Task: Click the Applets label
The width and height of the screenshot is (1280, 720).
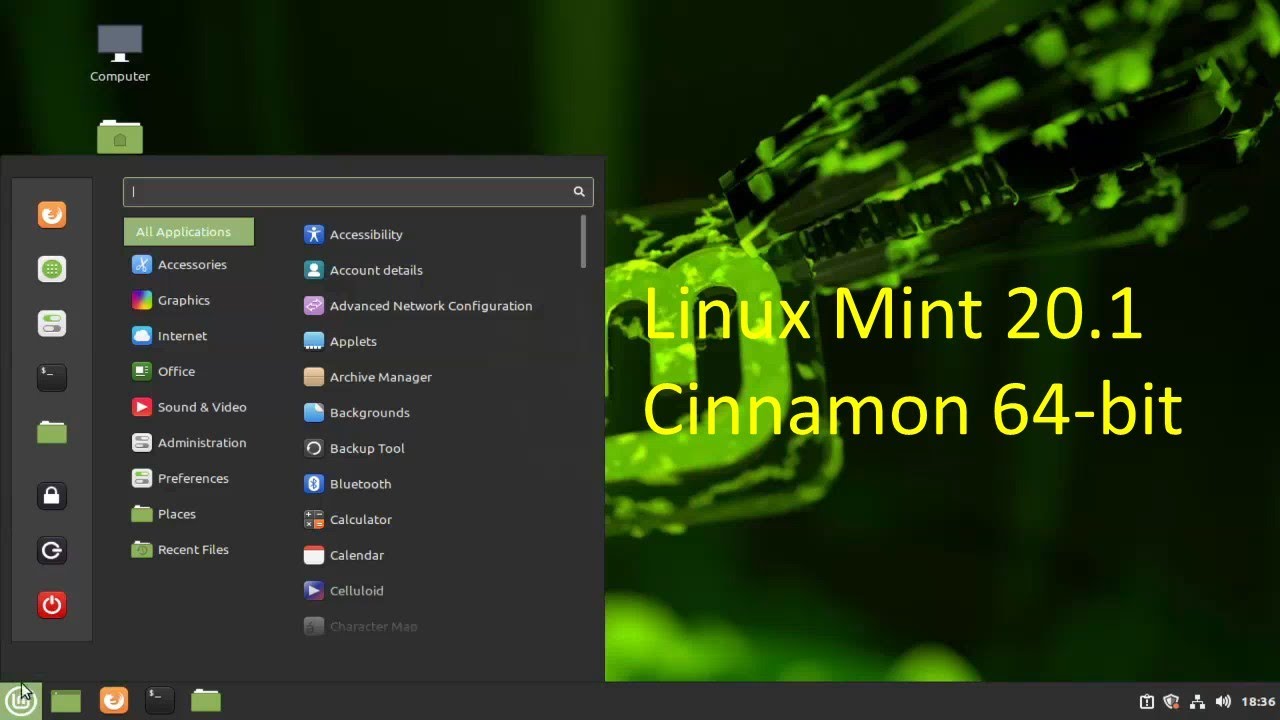Action: click(x=353, y=341)
